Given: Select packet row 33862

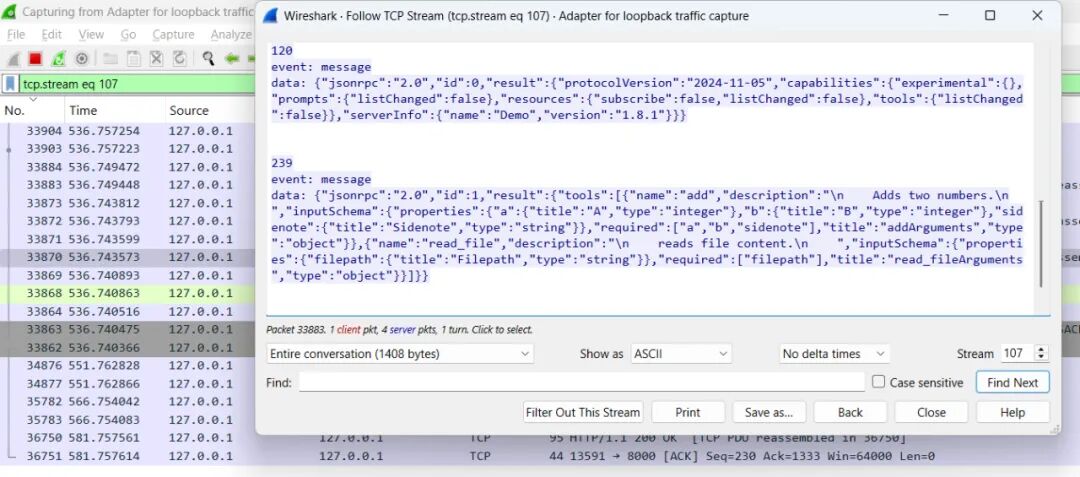Looking at the screenshot, I should 127,347.
